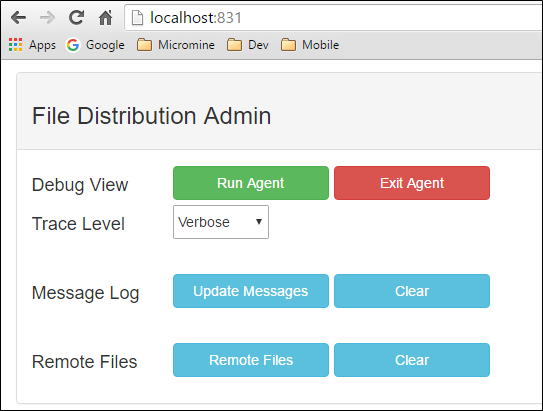Screen dimensions: 543x411
Task: Open the Mobile bookmarks folder
Action: tap(310, 45)
